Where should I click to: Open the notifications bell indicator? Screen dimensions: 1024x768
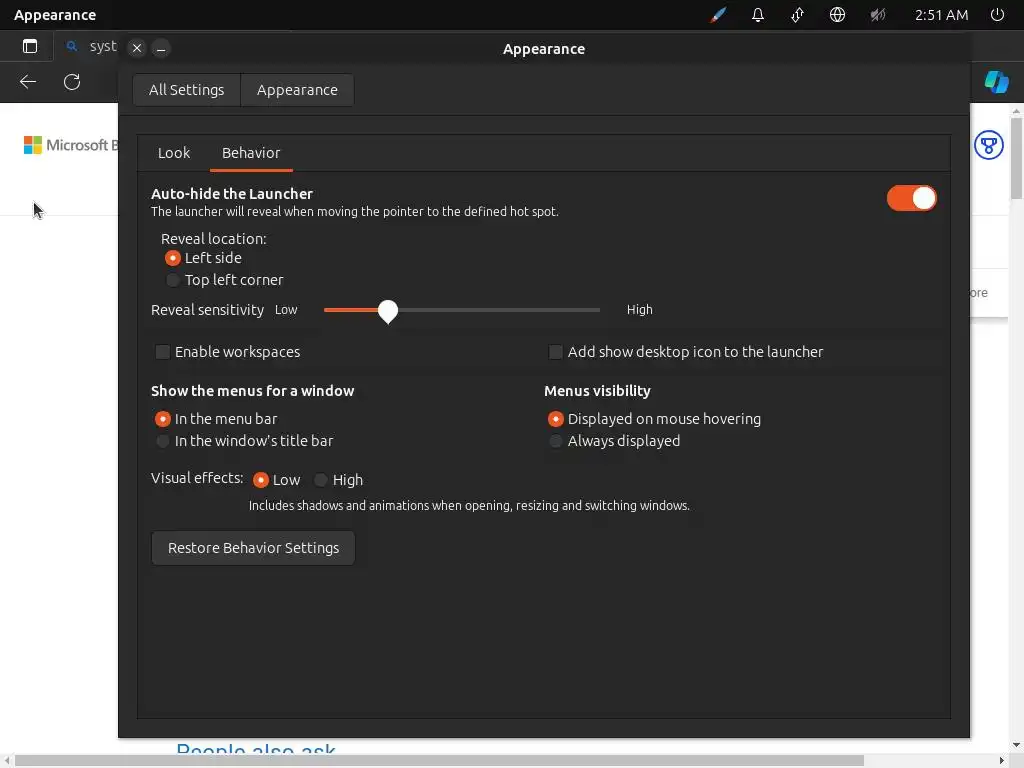pyautogui.click(x=758, y=14)
